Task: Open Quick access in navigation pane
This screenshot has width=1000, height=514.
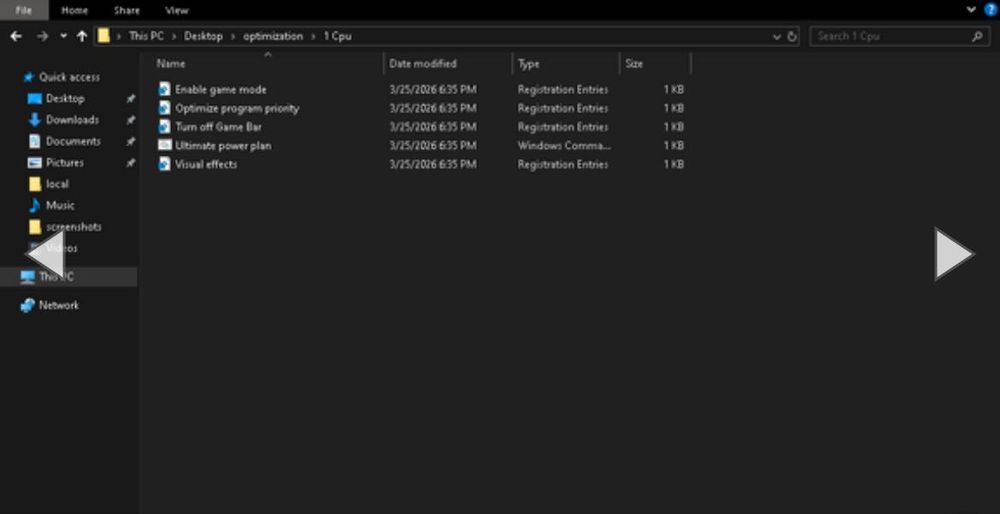Action: click(69, 77)
